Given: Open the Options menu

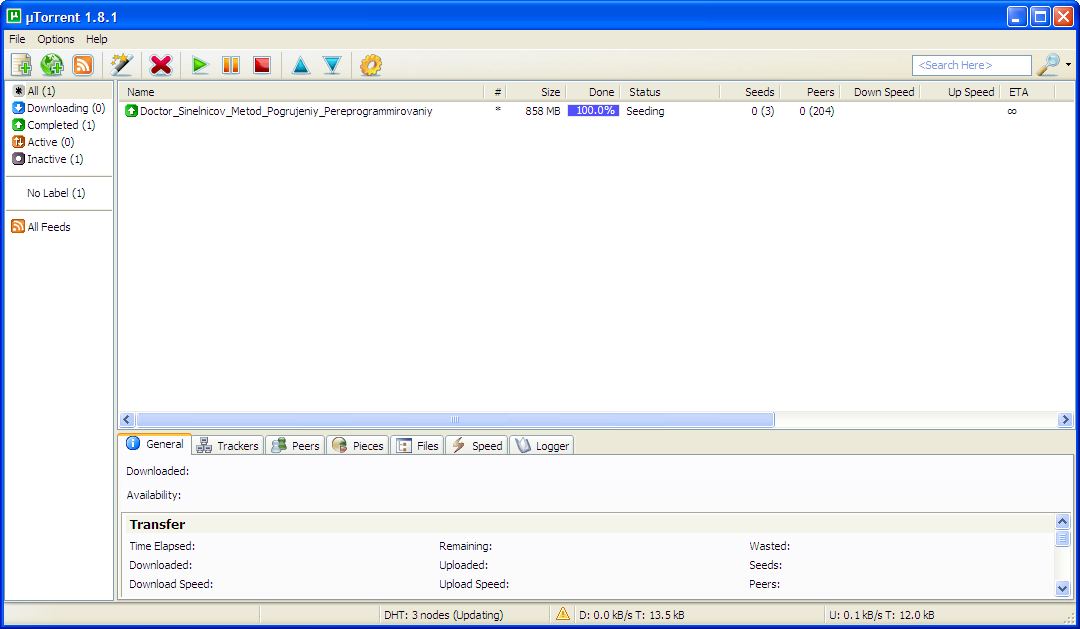Looking at the screenshot, I should coord(56,39).
